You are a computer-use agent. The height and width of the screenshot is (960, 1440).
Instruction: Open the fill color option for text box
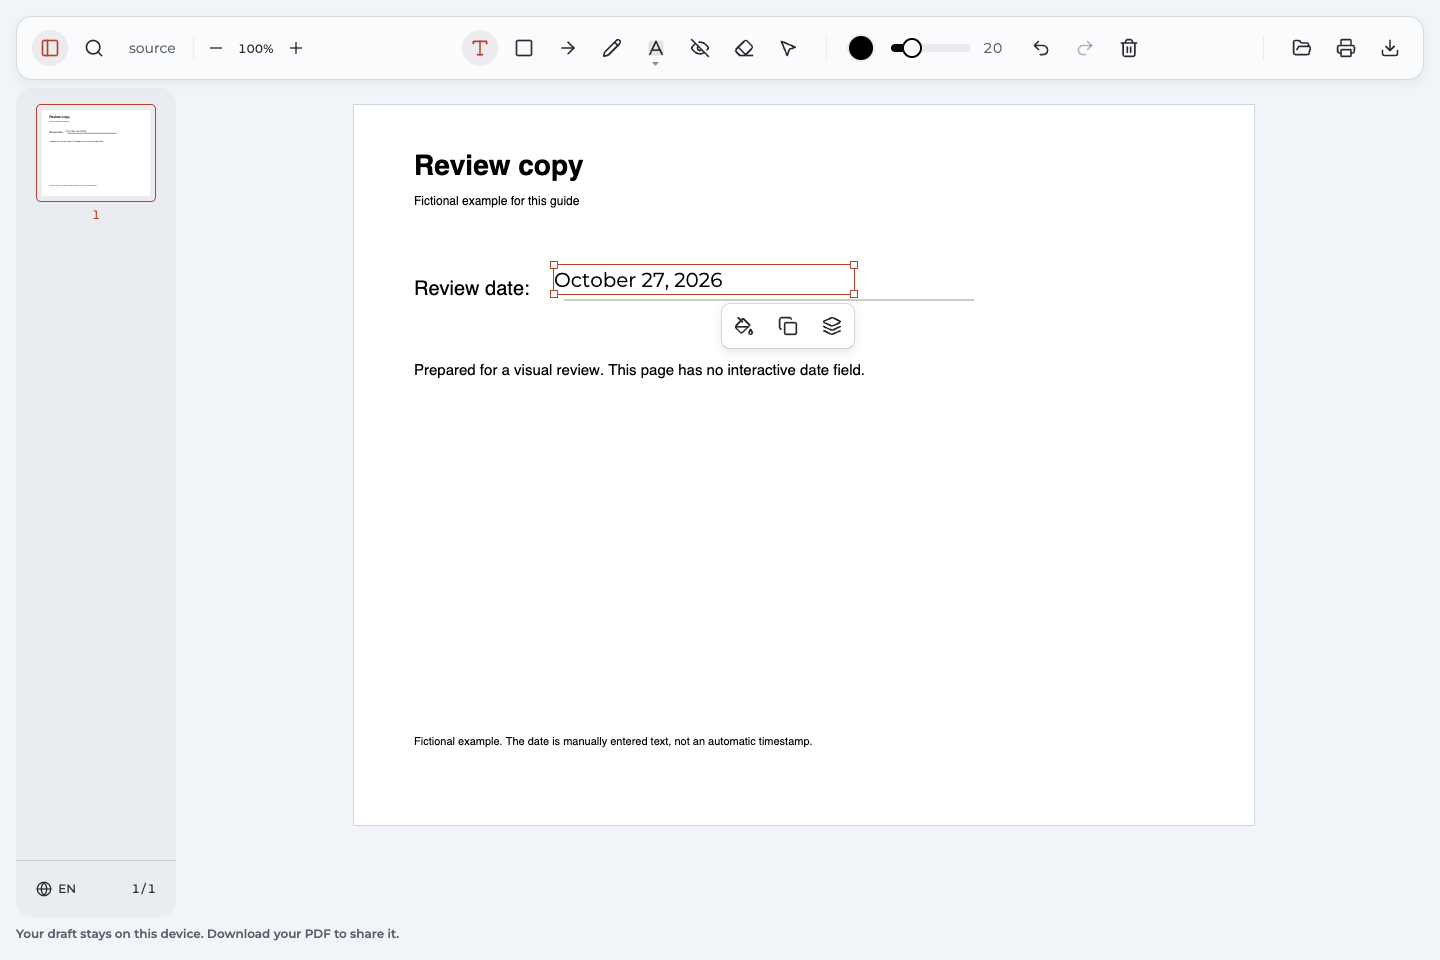744,326
